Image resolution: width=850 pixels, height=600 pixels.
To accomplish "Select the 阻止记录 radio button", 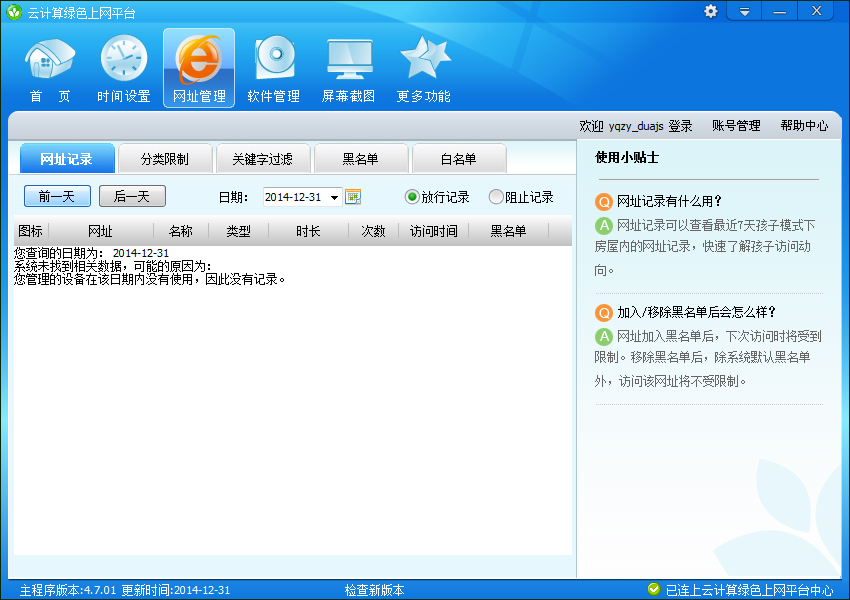I will point(496,197).
